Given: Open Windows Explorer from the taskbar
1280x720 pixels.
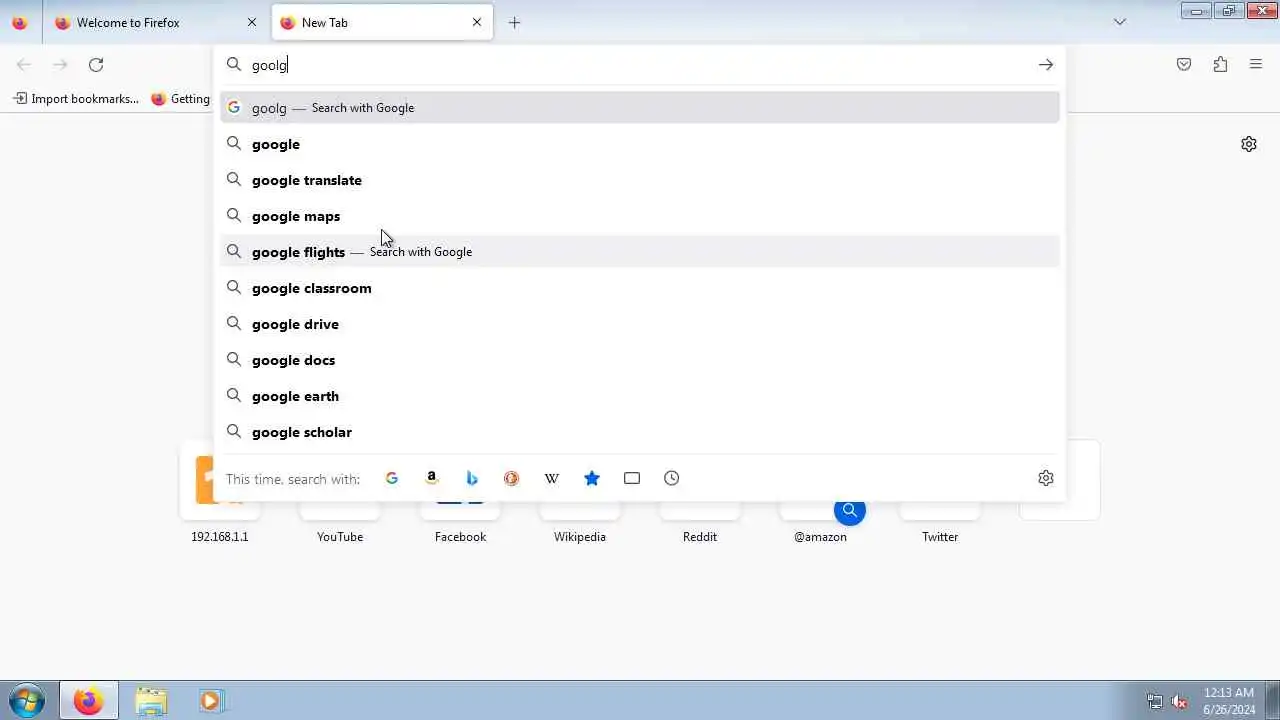Looking at the screenshot, I should click(151, 701).
